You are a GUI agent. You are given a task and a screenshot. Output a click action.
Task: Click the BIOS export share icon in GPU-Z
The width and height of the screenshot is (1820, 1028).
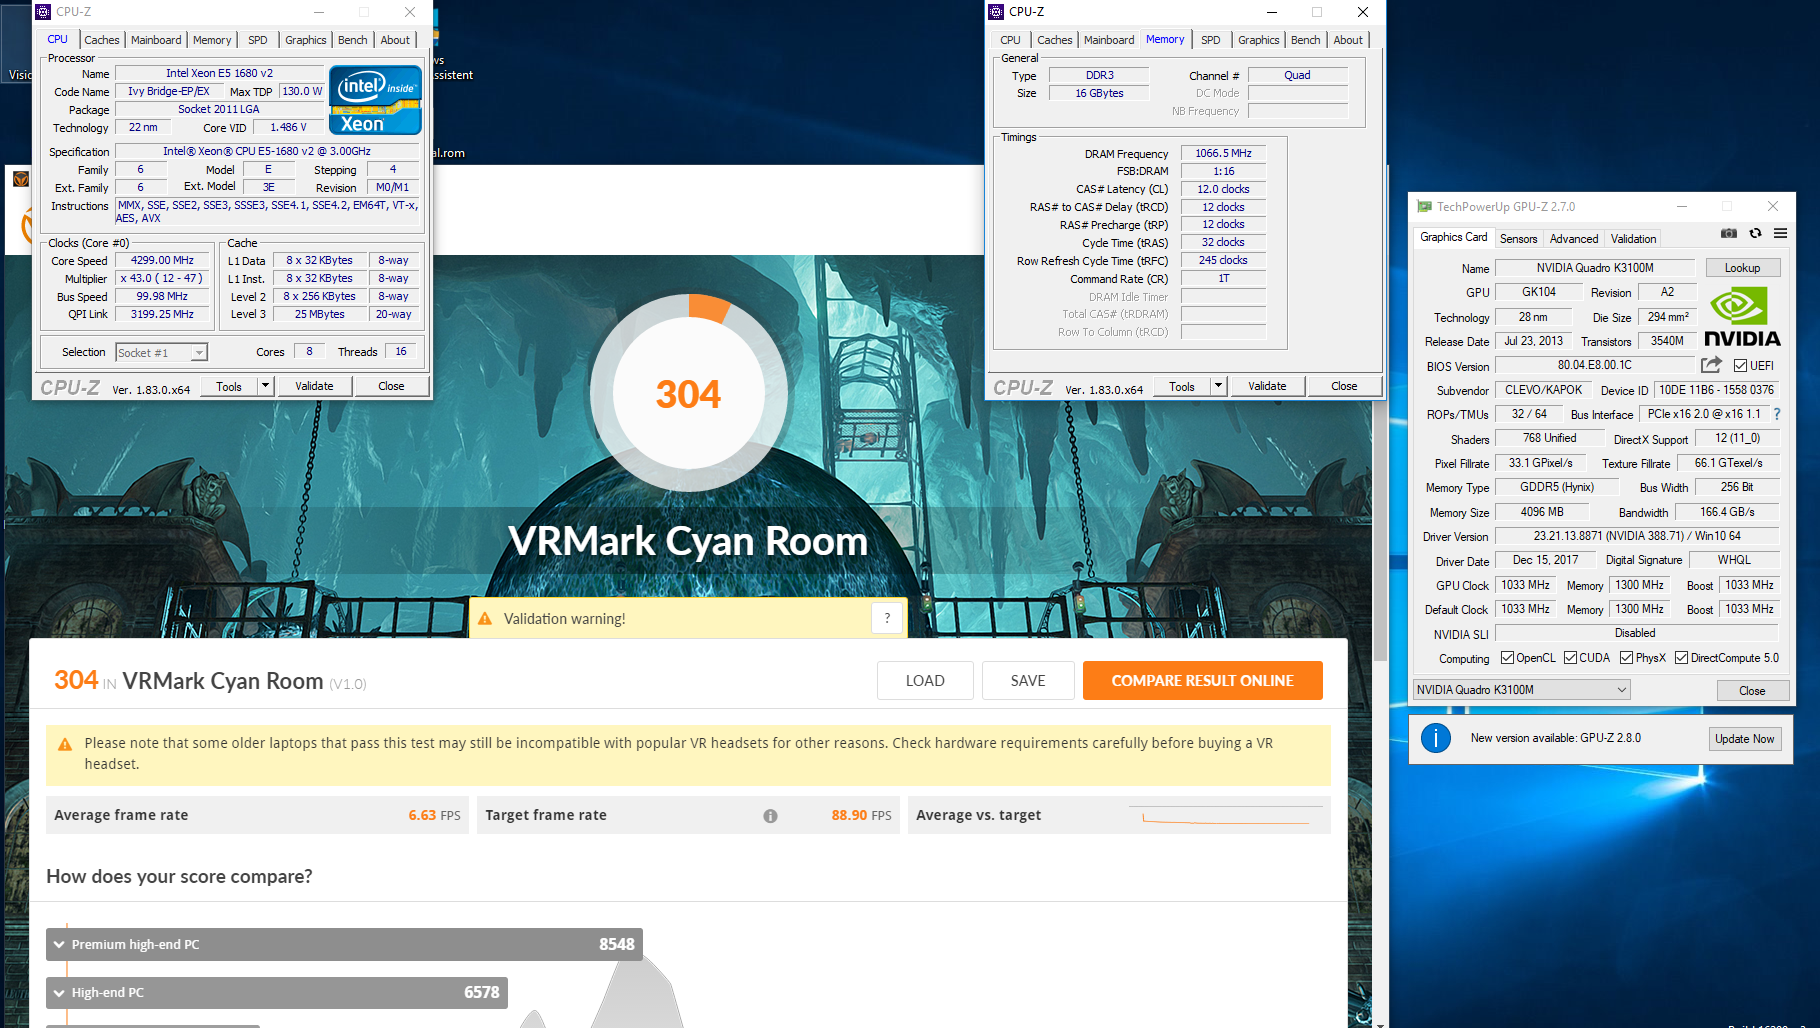(1711, 365)
